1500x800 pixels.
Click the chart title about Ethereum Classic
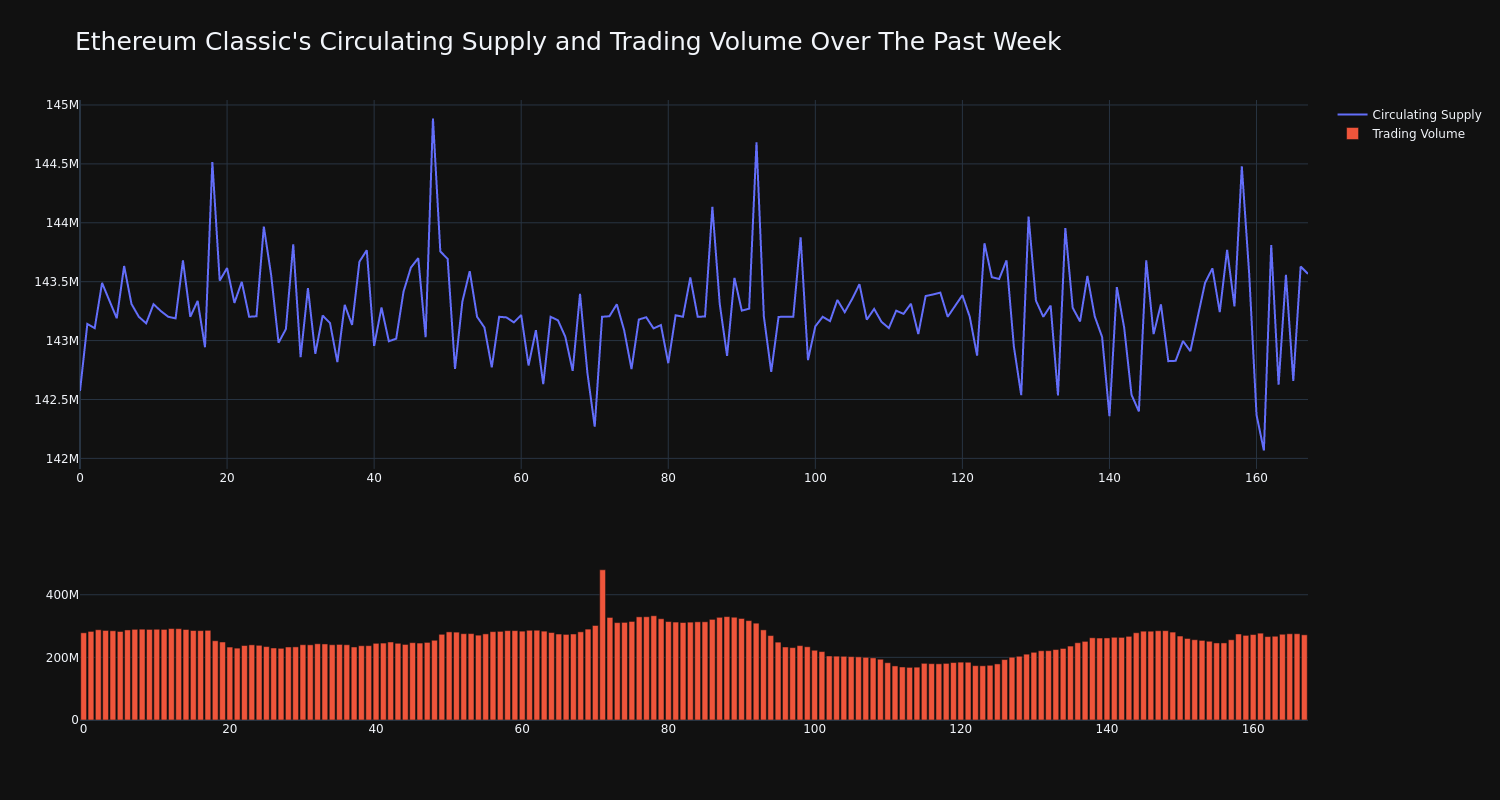click(568, 42)
